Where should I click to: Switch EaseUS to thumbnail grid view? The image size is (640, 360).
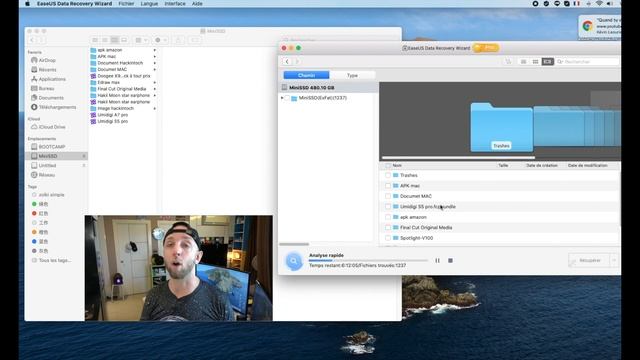tap(535, 62)
